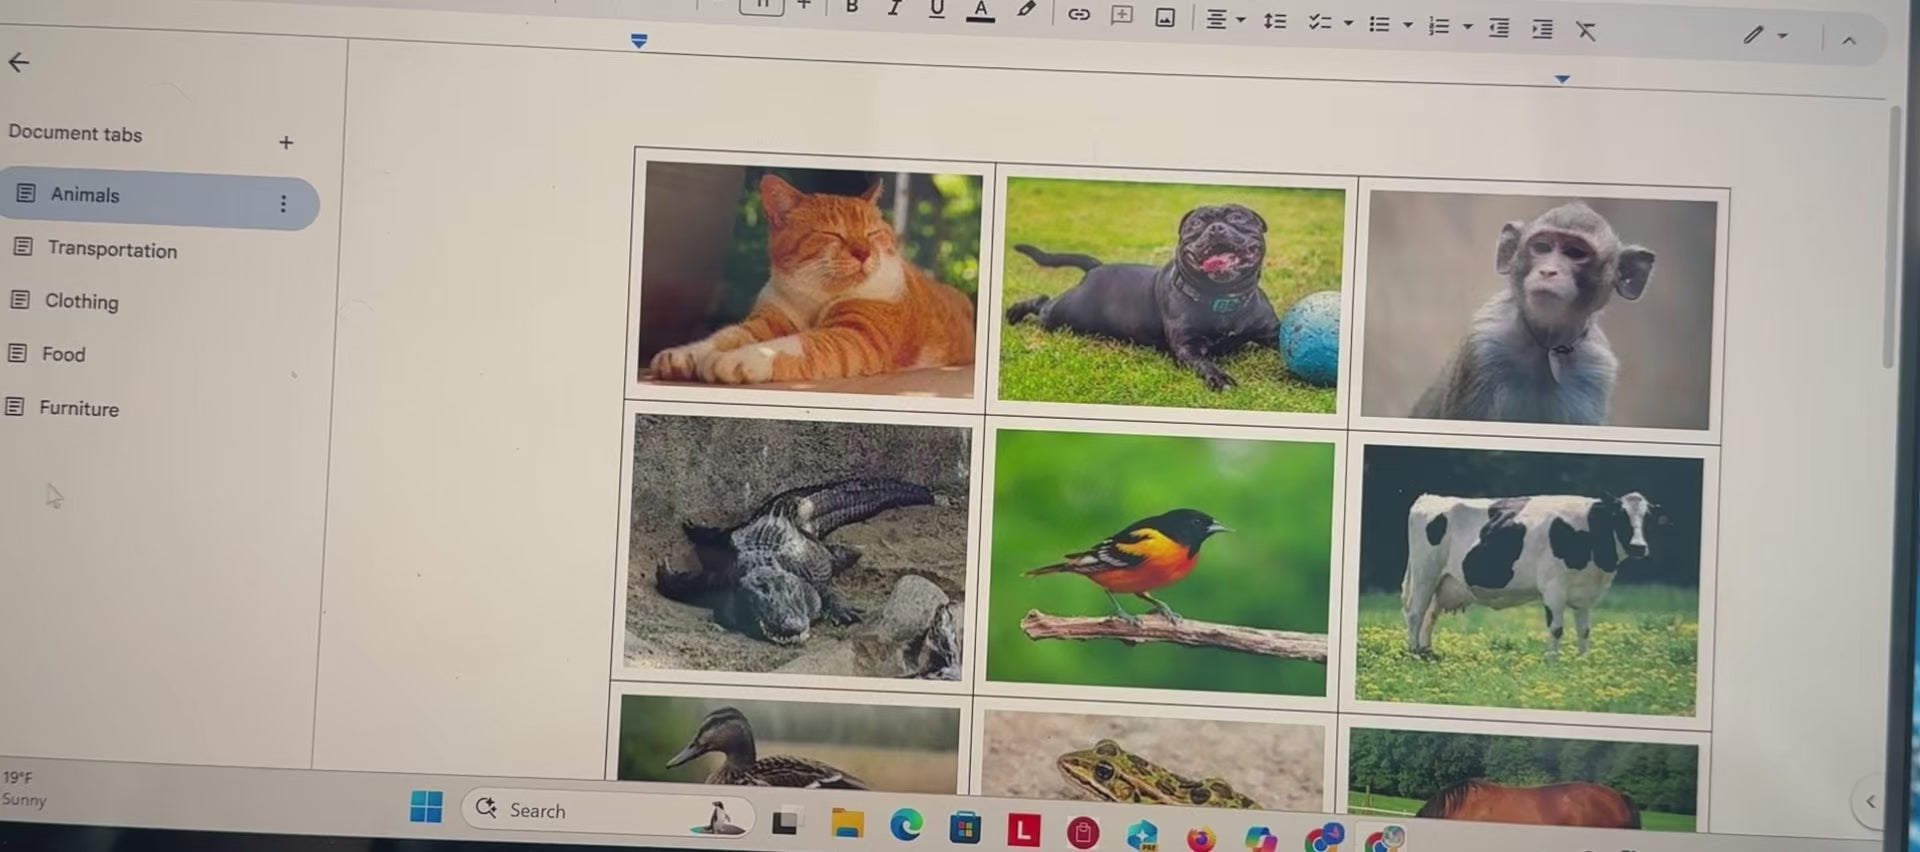This screenshot has height=852, width=1920.
Task: Click the decrease indent icon
Action: coord(1498,28)
